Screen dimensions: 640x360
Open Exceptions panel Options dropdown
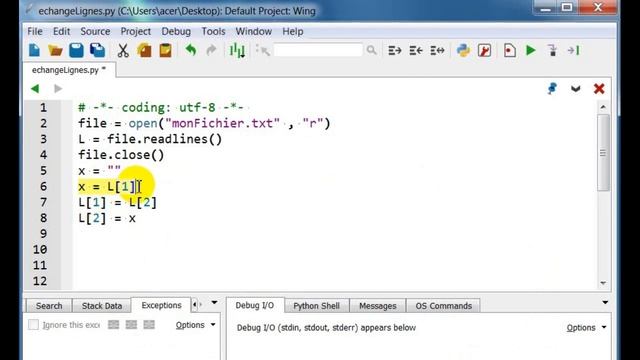coord(195,325)
